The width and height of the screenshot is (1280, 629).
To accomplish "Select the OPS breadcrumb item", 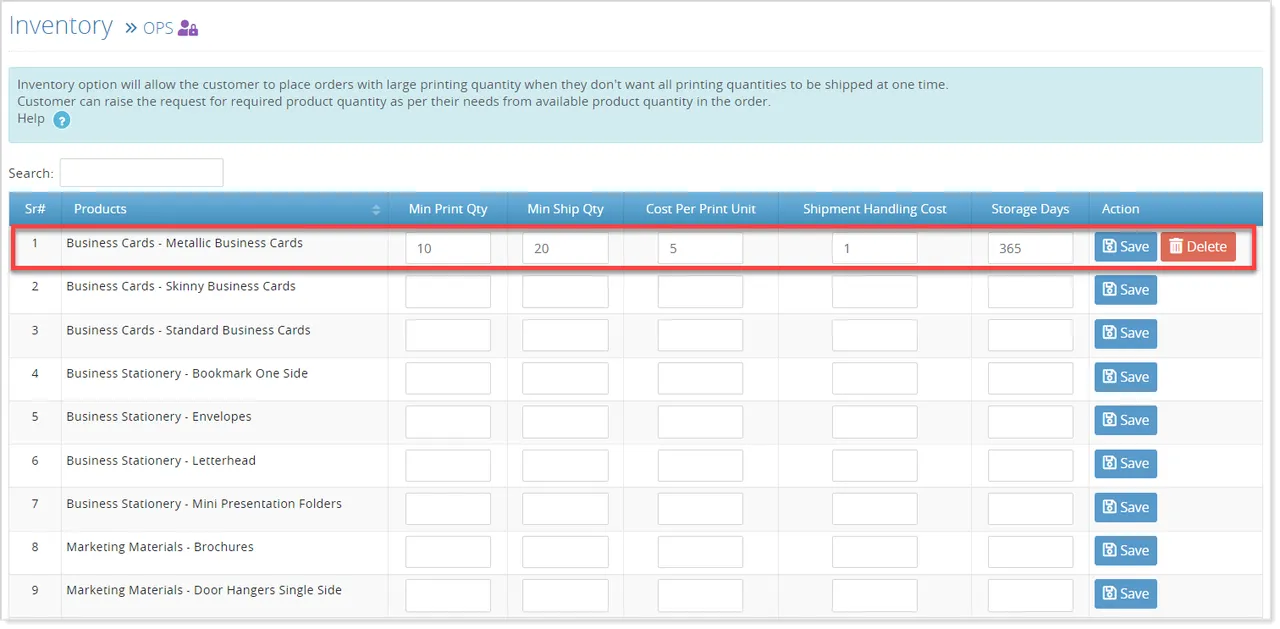I will coord(158,28).
